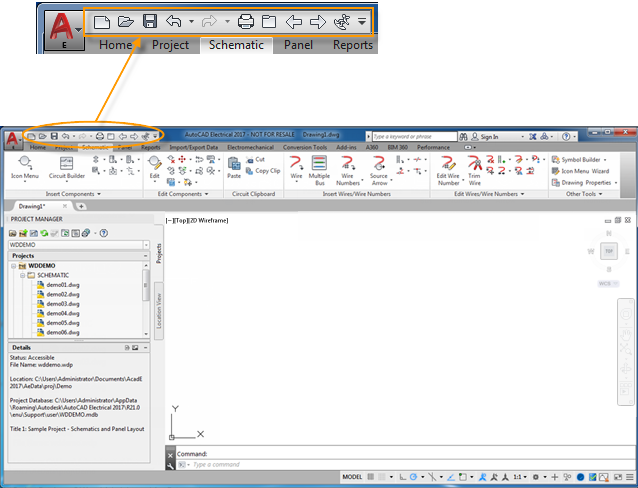Click the keyword search field
Image resolution: width=638 pixels, height=488 pixels.
415,137
